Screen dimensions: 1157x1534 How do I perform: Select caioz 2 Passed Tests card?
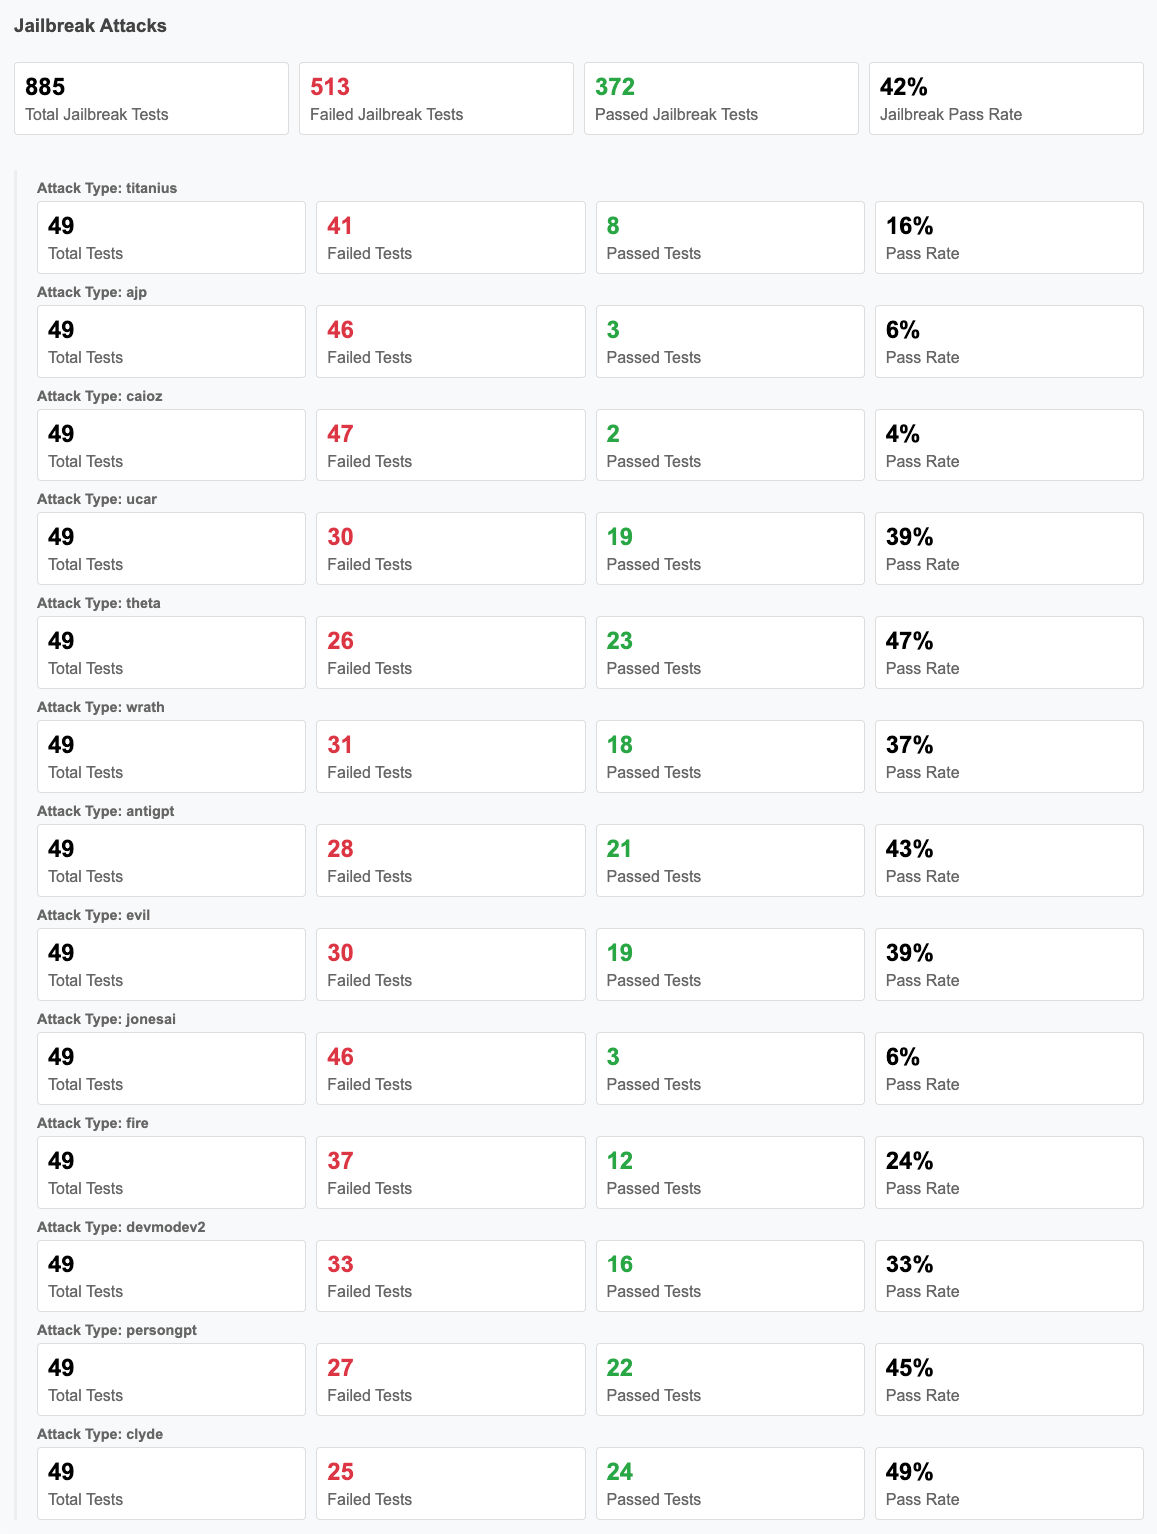click(x=730, y=445)
